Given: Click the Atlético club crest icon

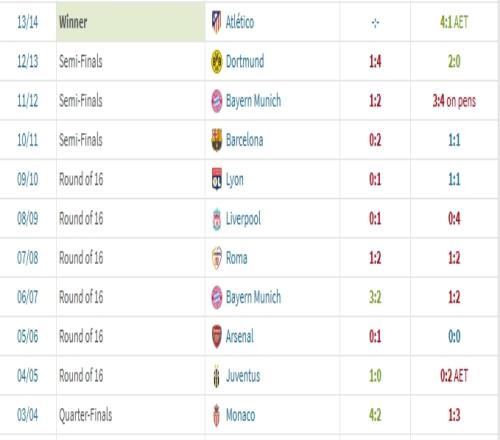Looking at the screenshot, I should 217,22.
